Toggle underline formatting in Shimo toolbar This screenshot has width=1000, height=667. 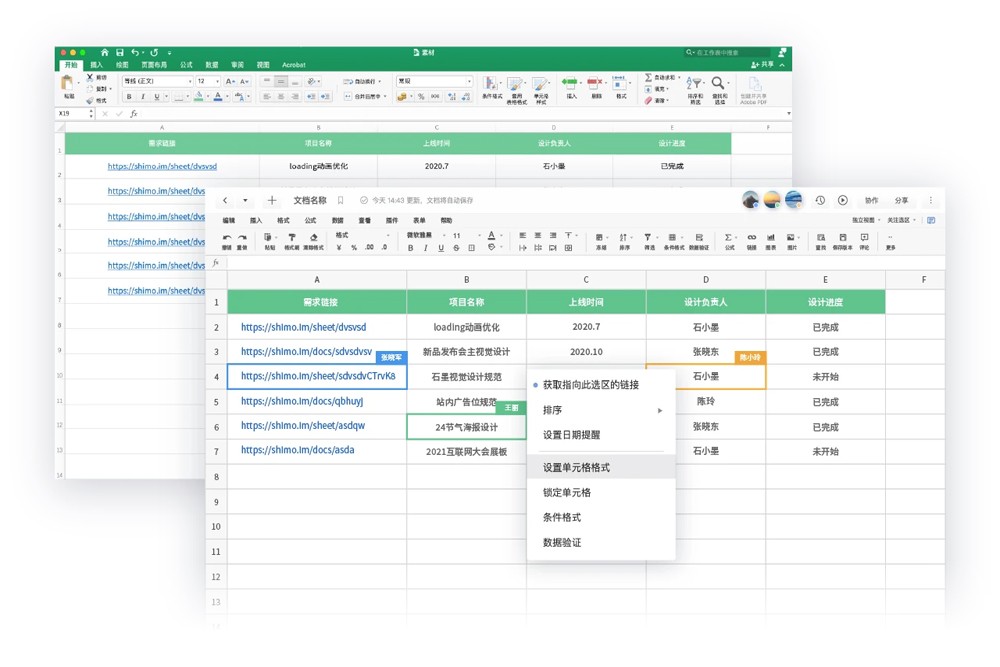tap(441, 248)
